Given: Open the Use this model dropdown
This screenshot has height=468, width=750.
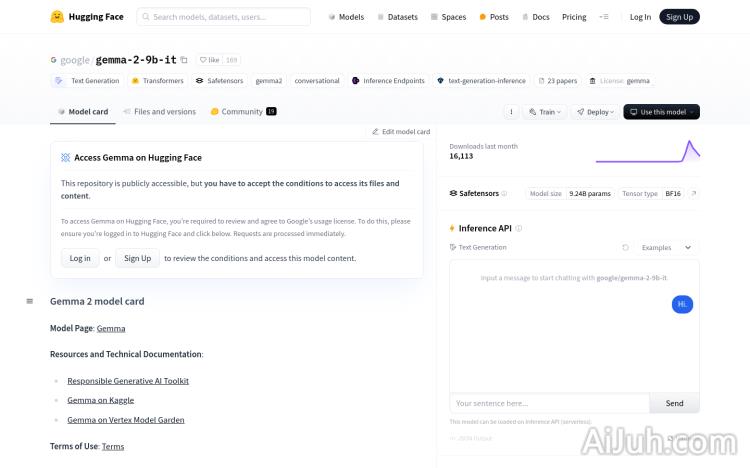Looking at the screenshot, I should coord(661,112).
